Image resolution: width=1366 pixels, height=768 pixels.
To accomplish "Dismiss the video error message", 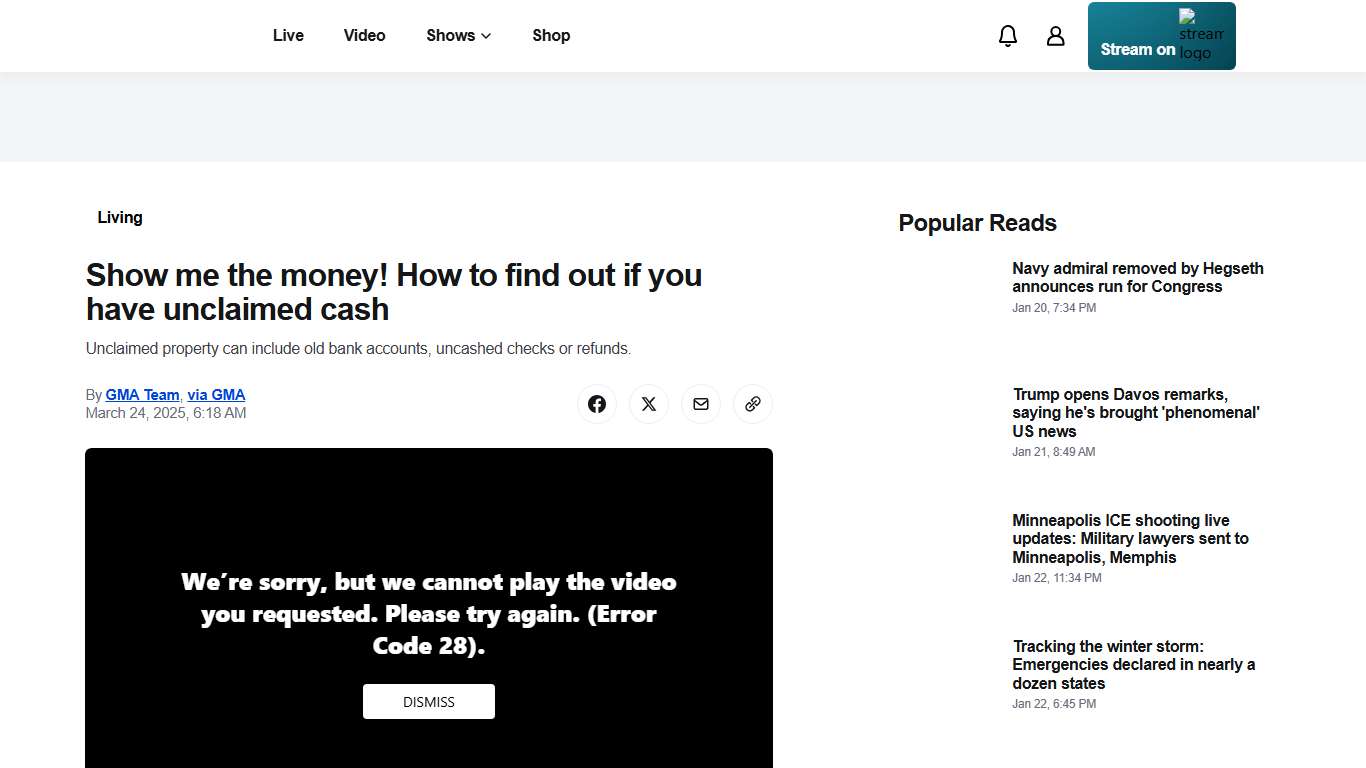I will click(429, 702).
